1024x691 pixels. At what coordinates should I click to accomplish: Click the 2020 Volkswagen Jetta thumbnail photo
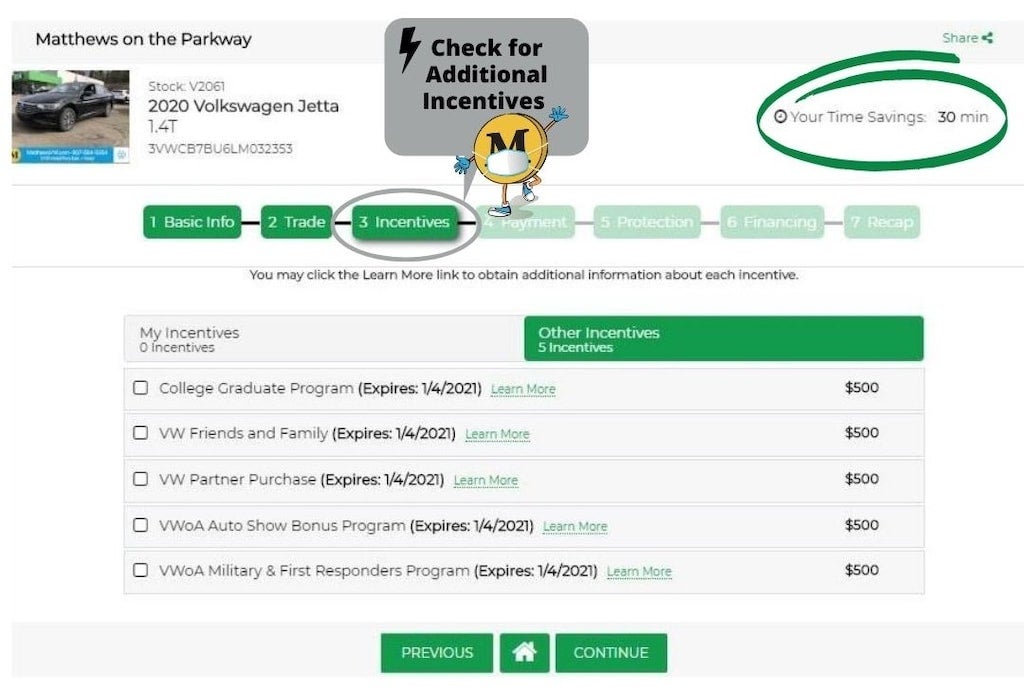[x=70, y=115]
